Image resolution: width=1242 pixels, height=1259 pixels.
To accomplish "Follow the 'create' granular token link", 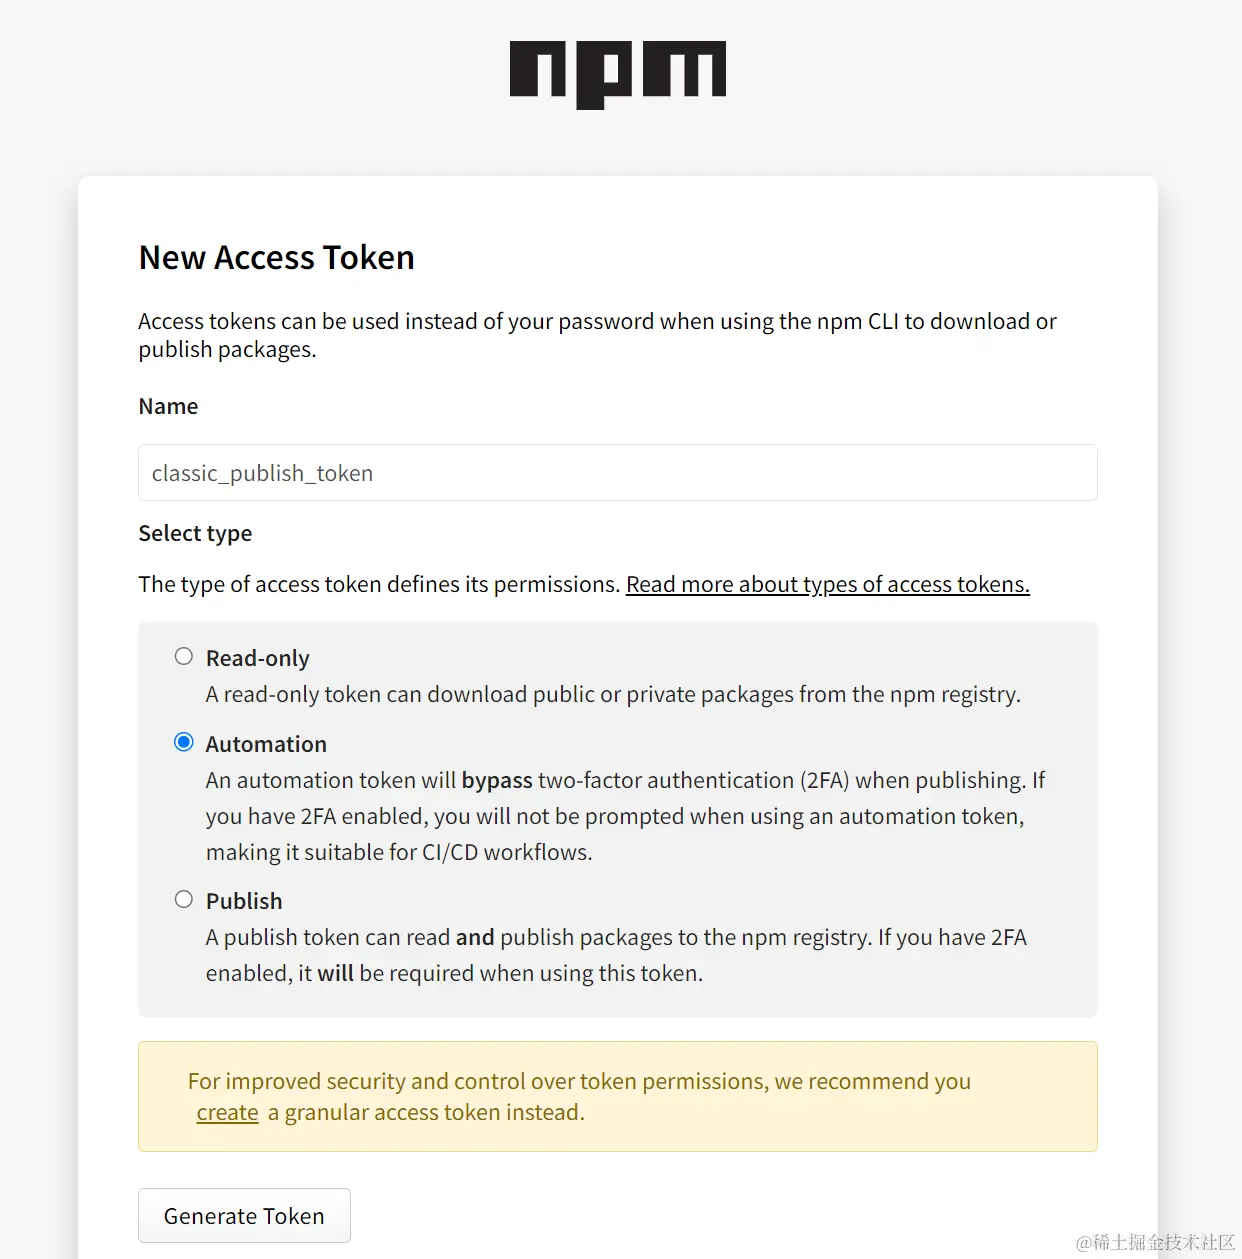I will (x=227, y=1112).
